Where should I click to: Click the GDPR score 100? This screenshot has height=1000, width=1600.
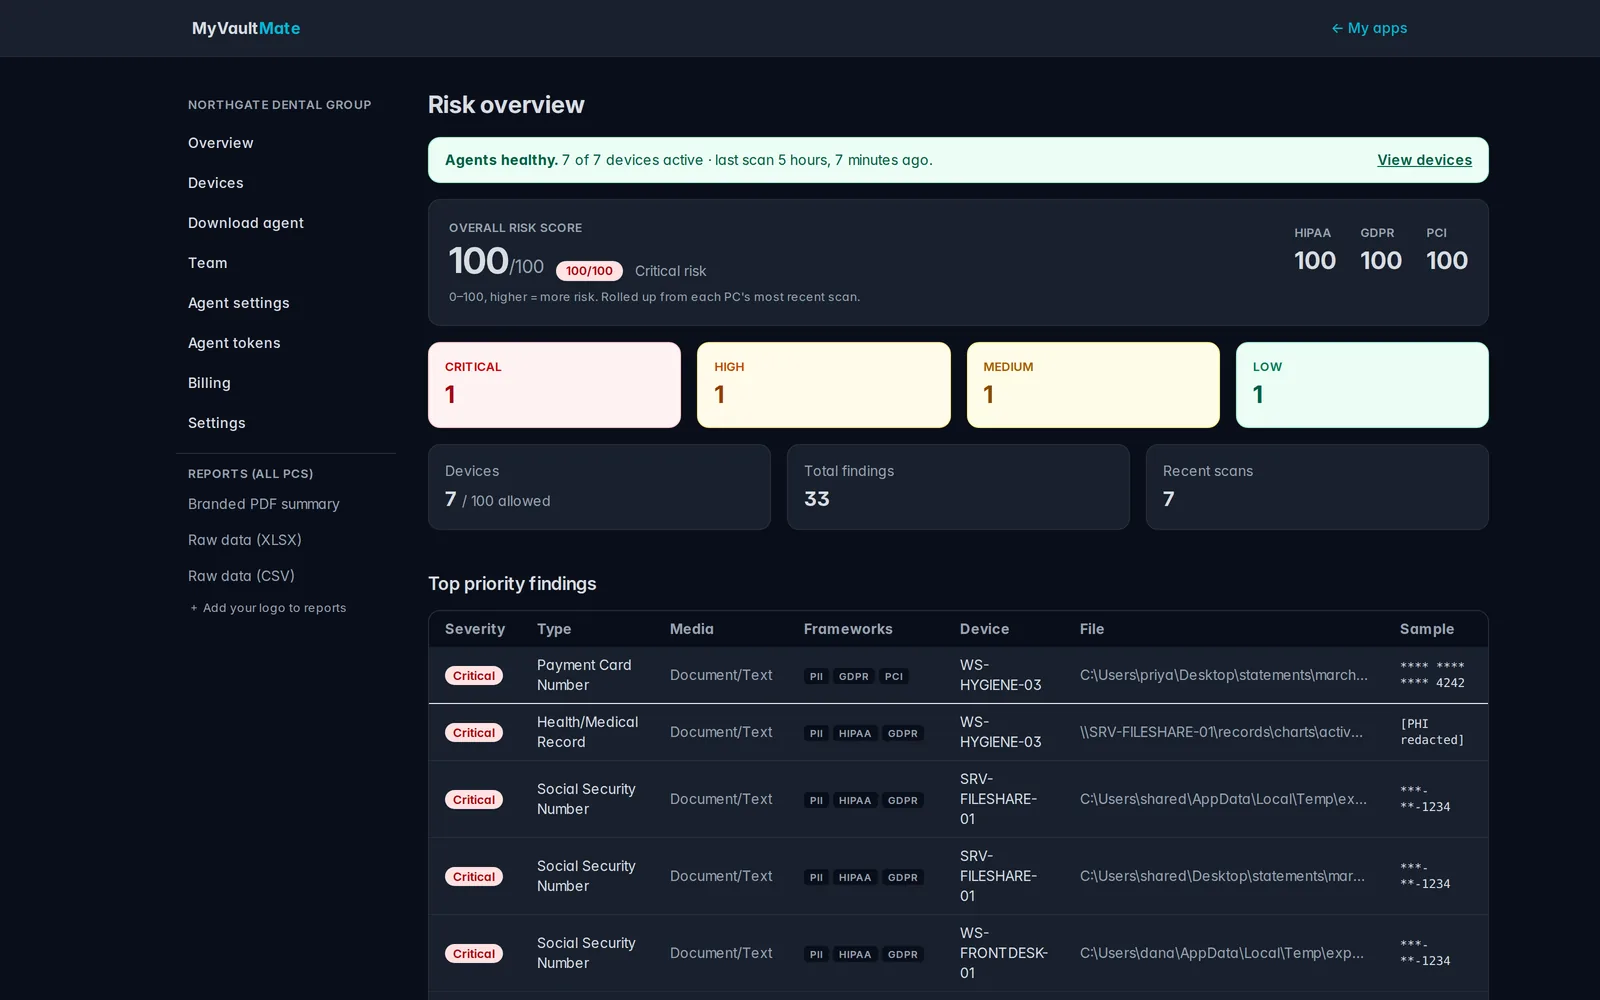click(x=1381, y=260)
